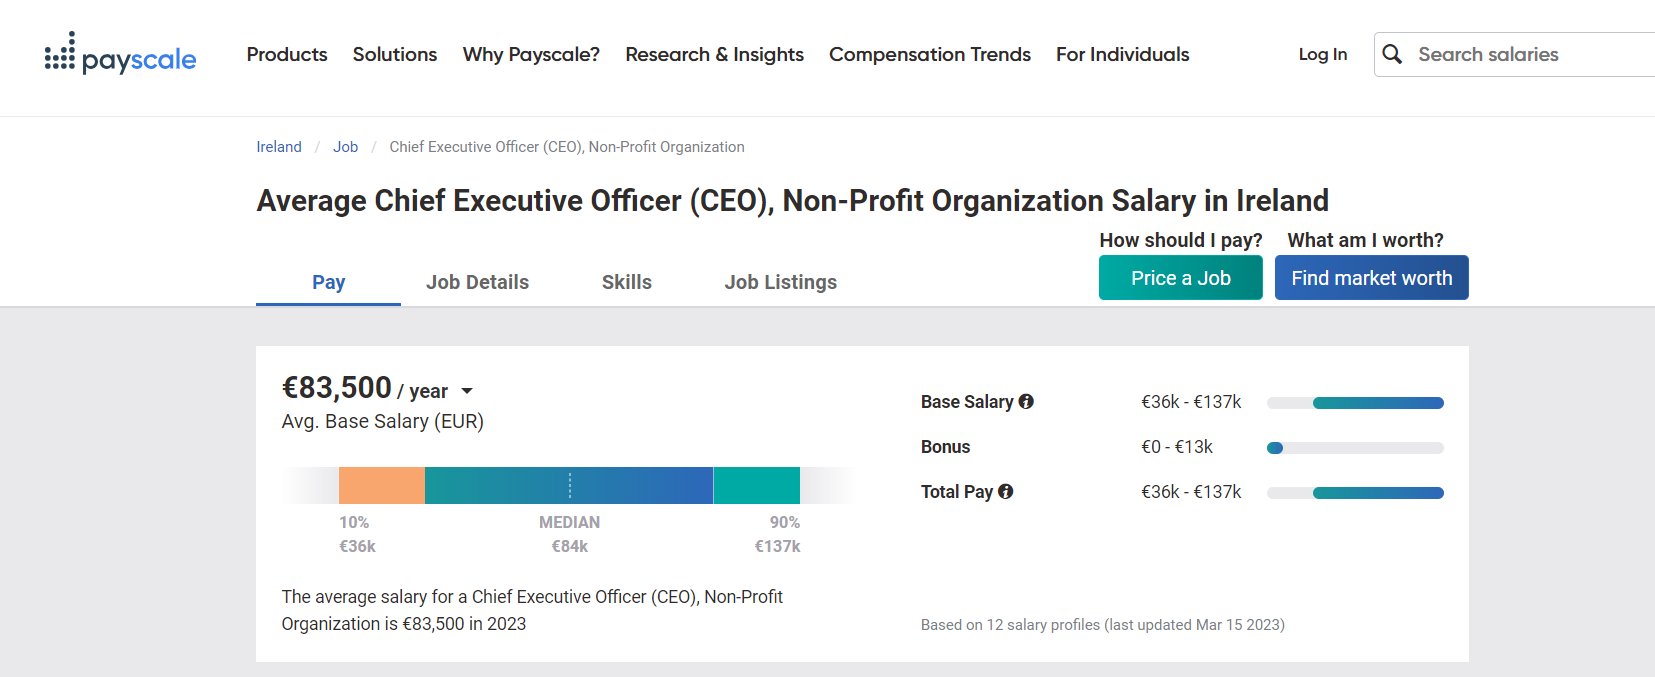1655x677 pixels.
Task: Click the MEDIAN €84k label
Action: 570,534
